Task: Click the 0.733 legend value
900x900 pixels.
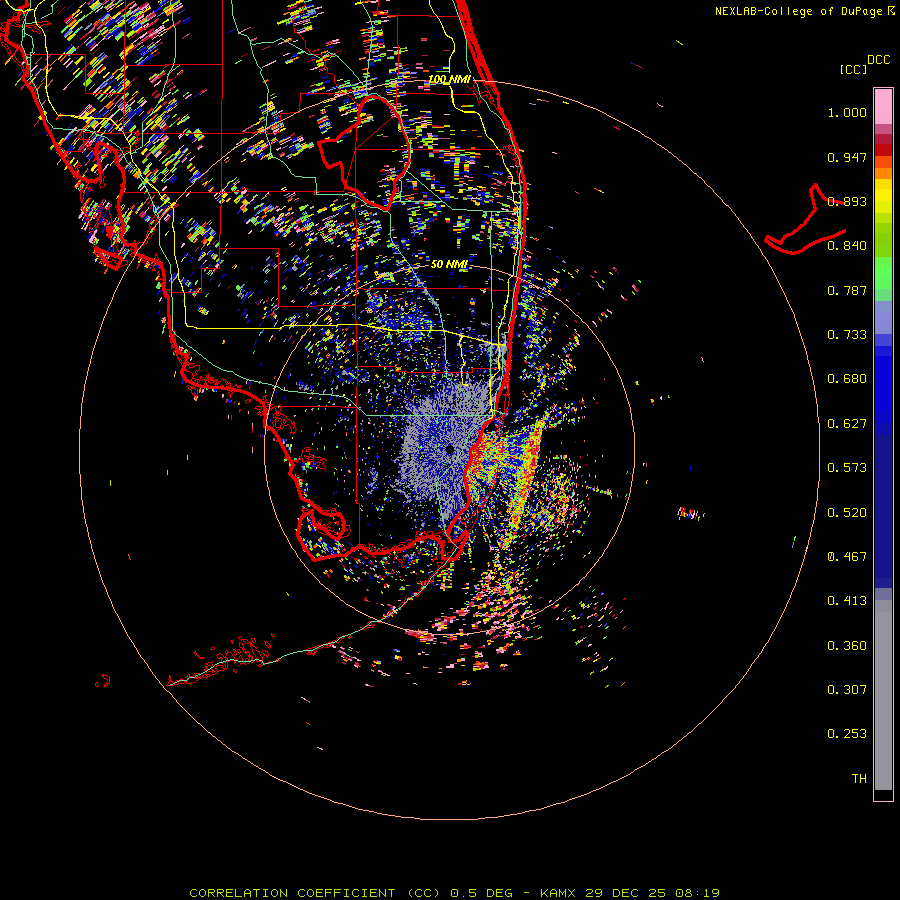Action: 847,335
